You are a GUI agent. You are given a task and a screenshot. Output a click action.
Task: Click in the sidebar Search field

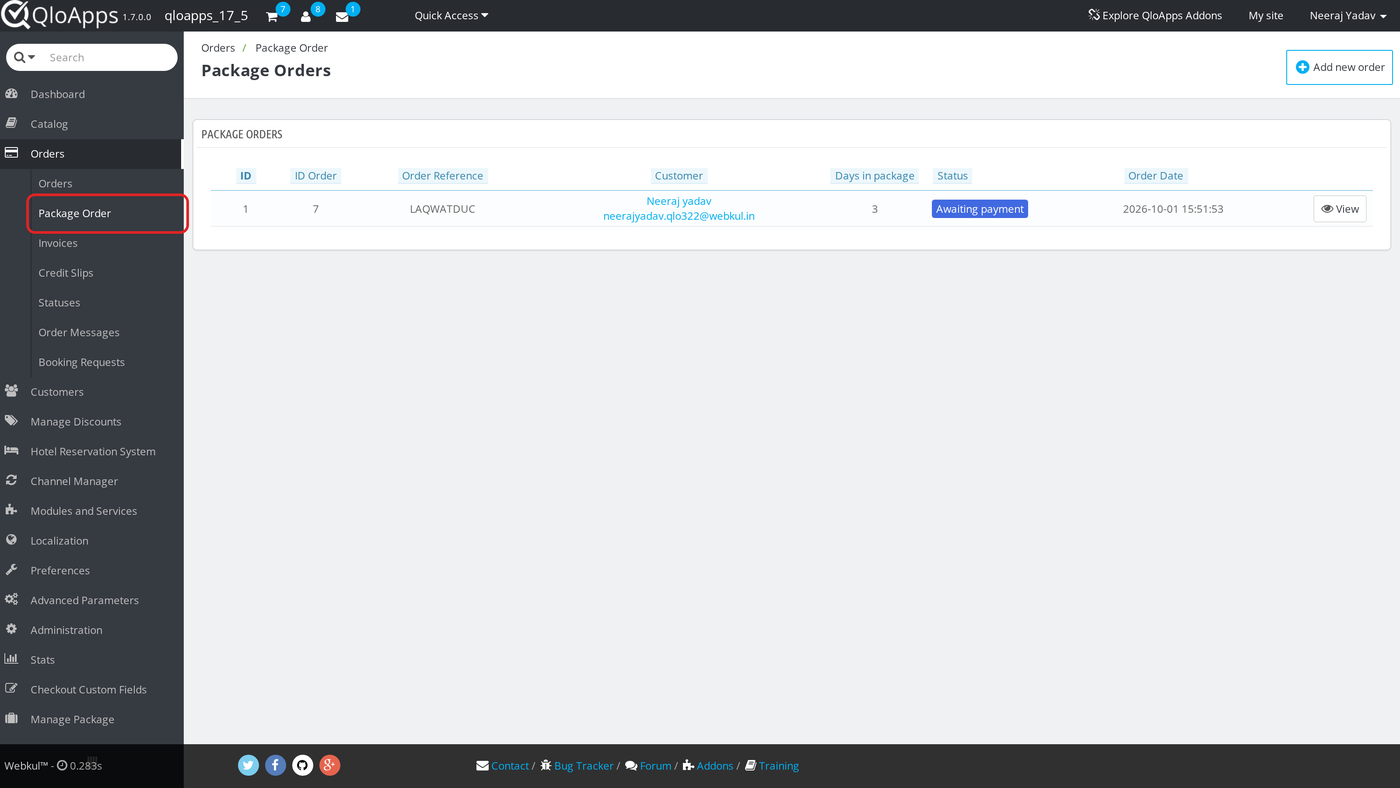110,58
